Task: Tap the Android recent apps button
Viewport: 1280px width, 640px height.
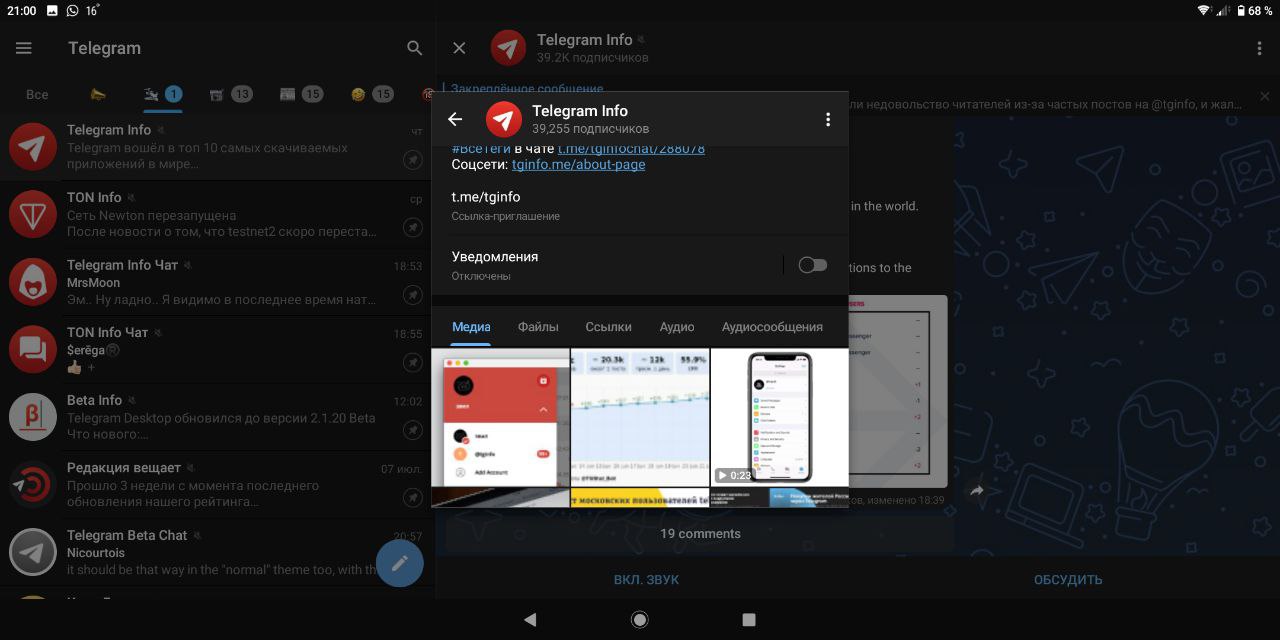Action: tap(749, 620)
